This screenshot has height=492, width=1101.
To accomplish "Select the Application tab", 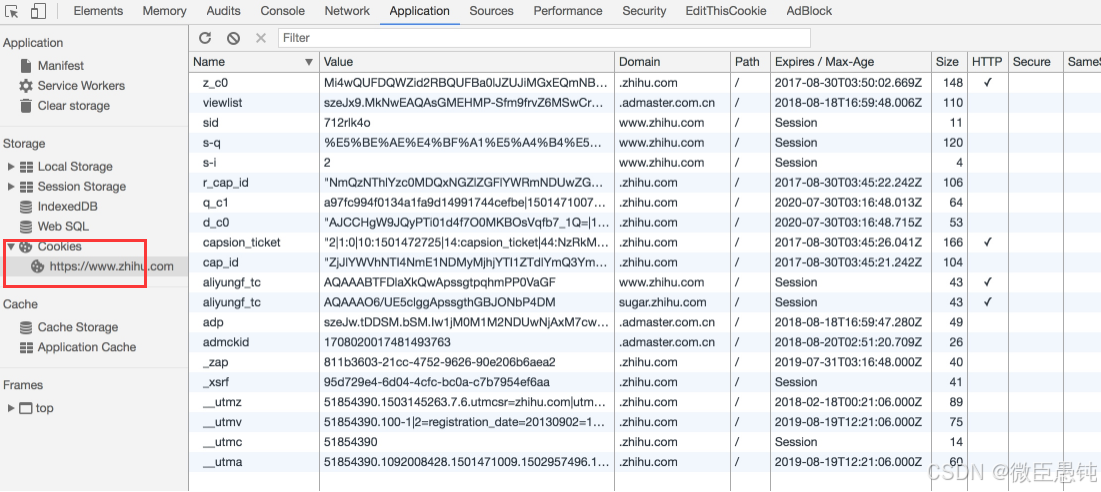I will click(419, 11).
